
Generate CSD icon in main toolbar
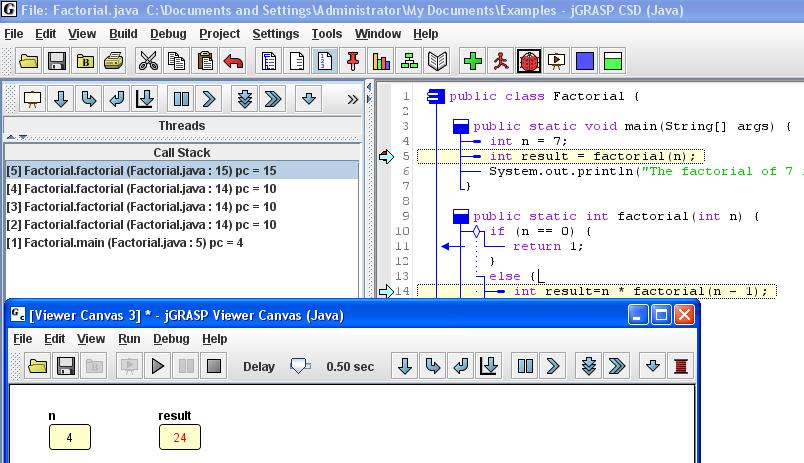[x=268, y=61]
